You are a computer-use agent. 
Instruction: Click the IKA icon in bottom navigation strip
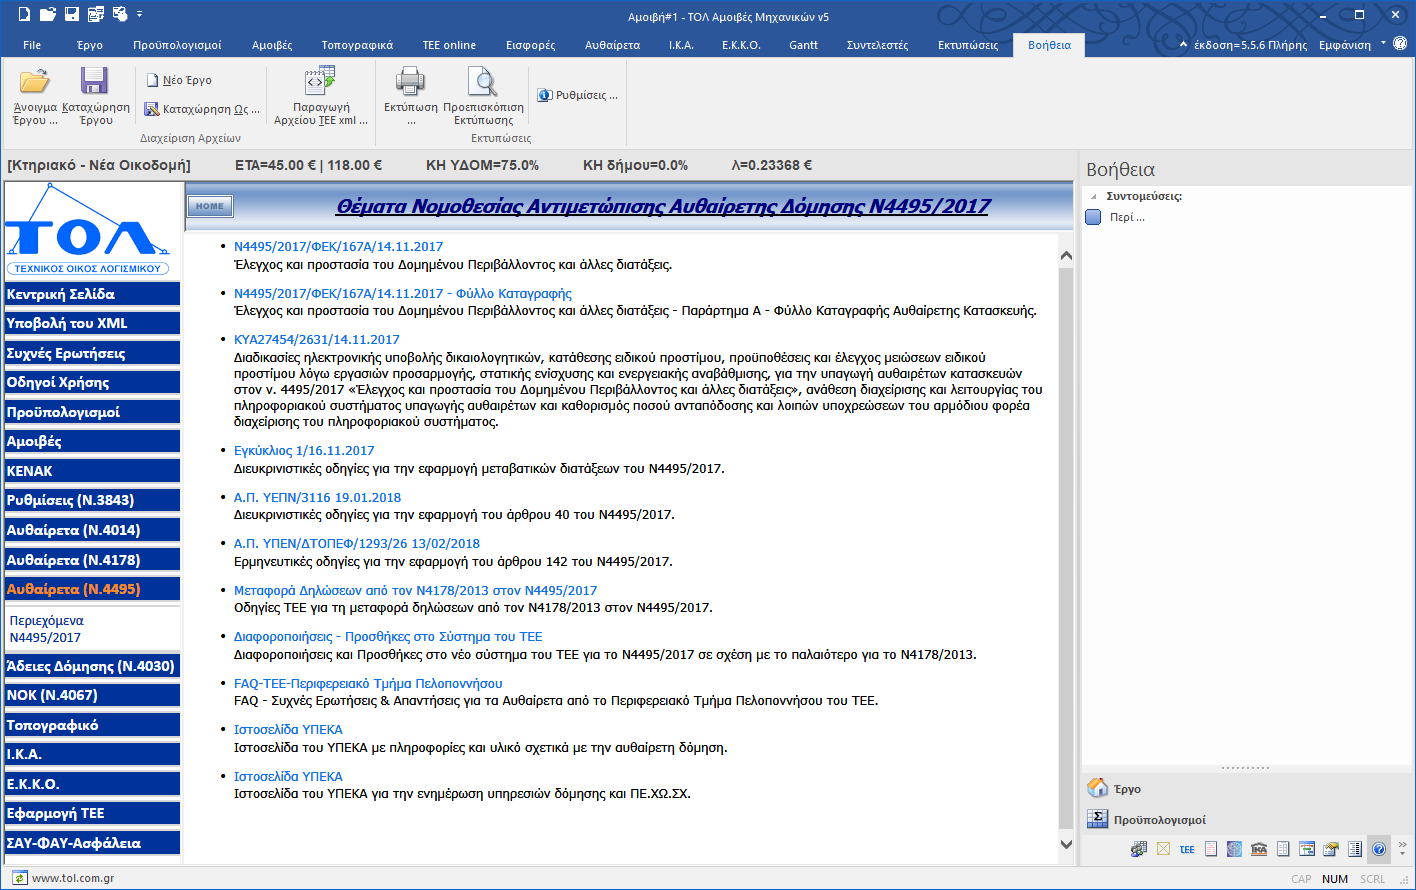click(1258, 850)
